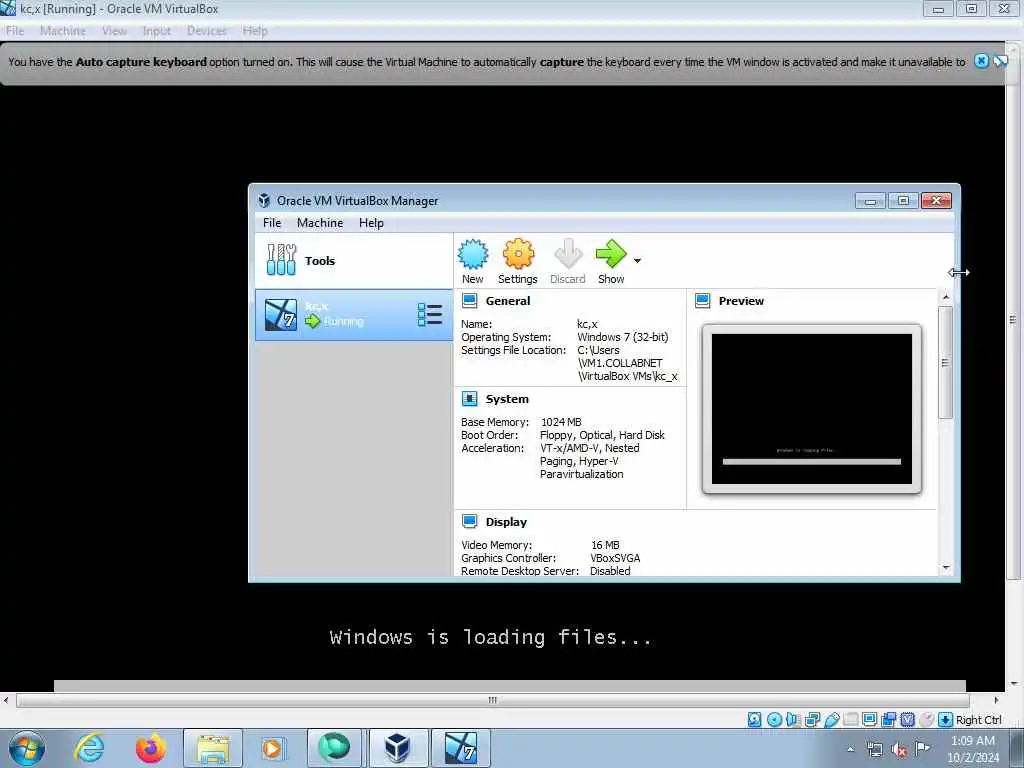Select the Tools entry in left pane

pyautogui.click(x=353, y=261)
